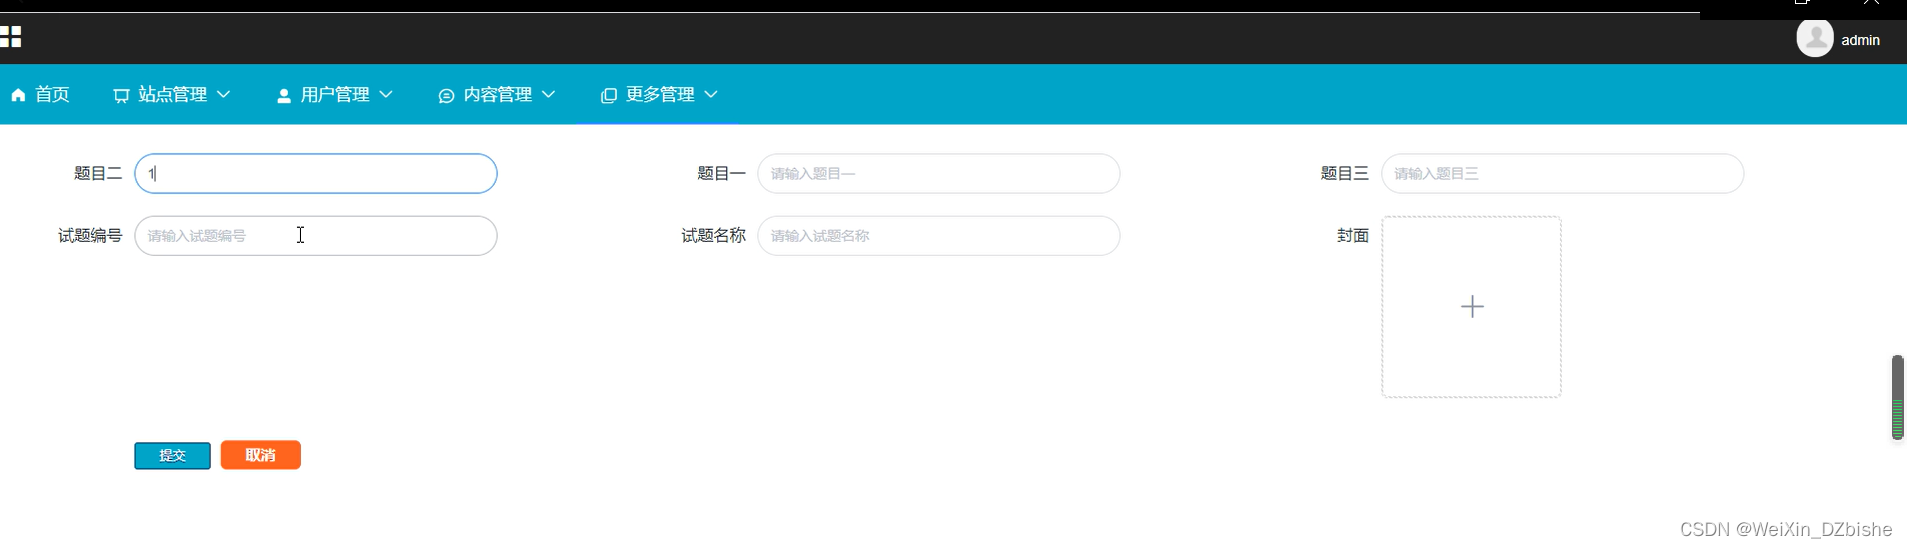This screenshot has width=1907, height=548.
Task: Focus the 试题编号 input field
Action: 316,235
